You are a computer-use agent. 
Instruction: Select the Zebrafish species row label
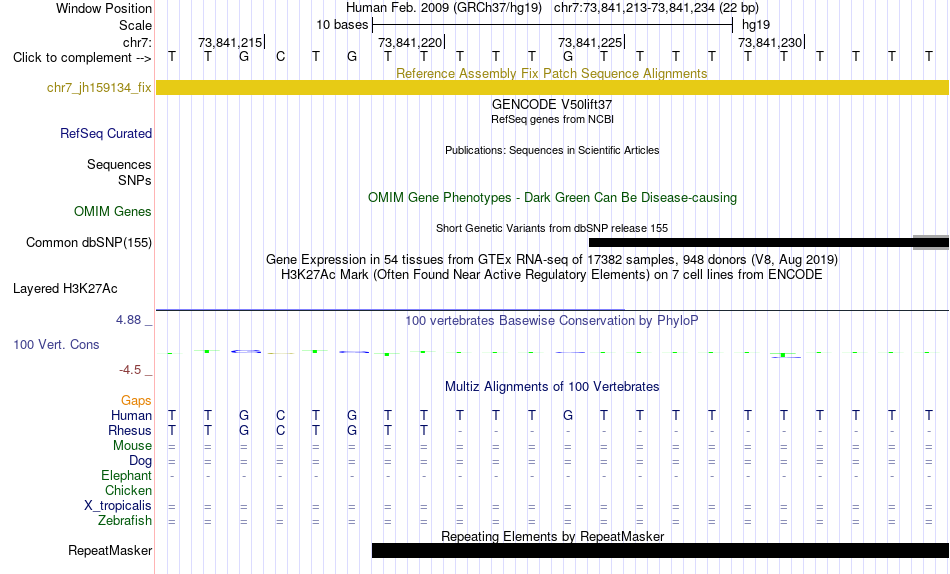(125, 521)
